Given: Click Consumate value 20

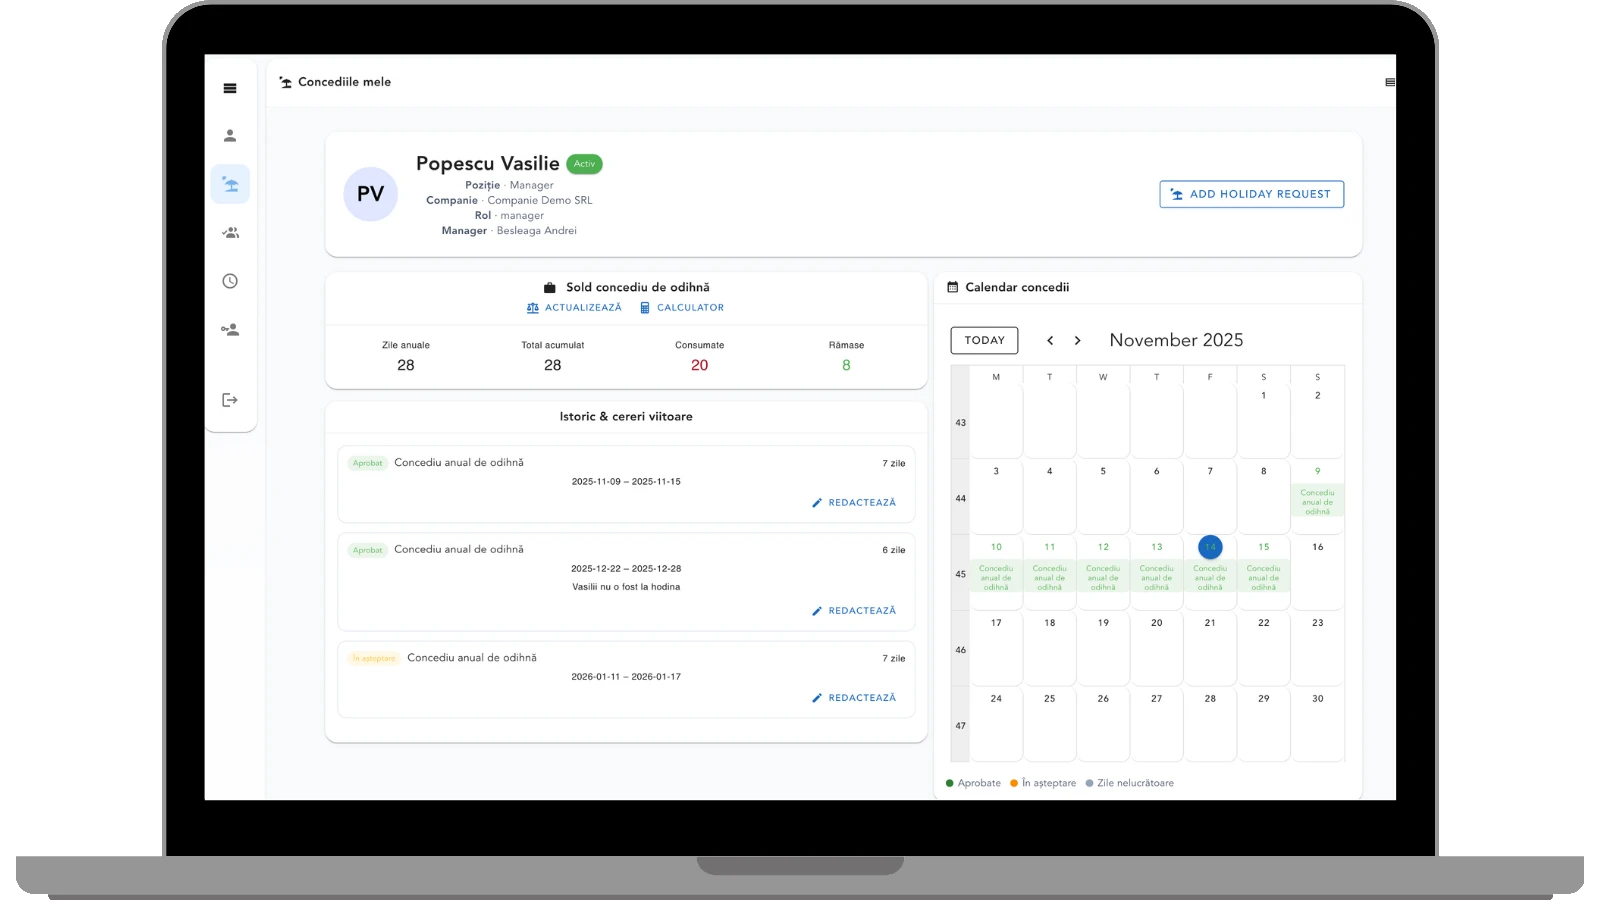Looking at the screenshot, I should (x=699, y=365).
